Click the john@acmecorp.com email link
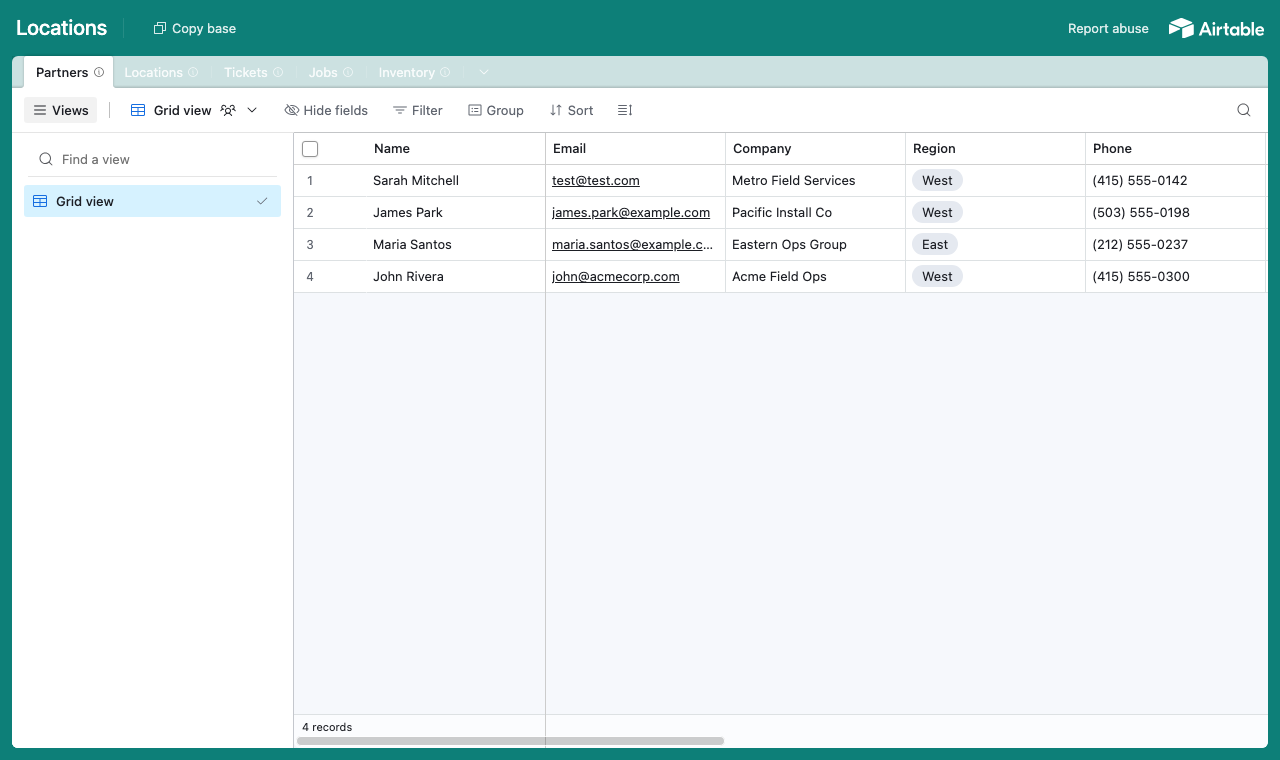The image size is (1280, 760). [x=616, y=277]
